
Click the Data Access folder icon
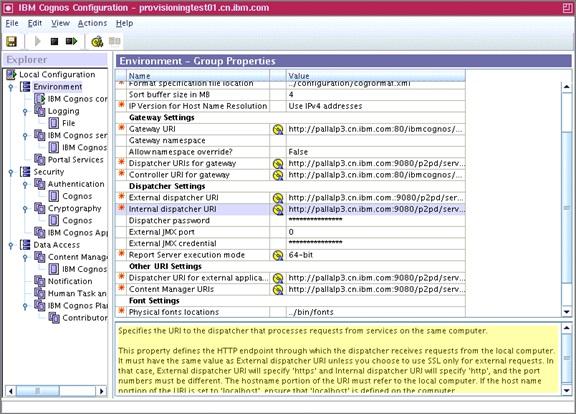(25, 245)
